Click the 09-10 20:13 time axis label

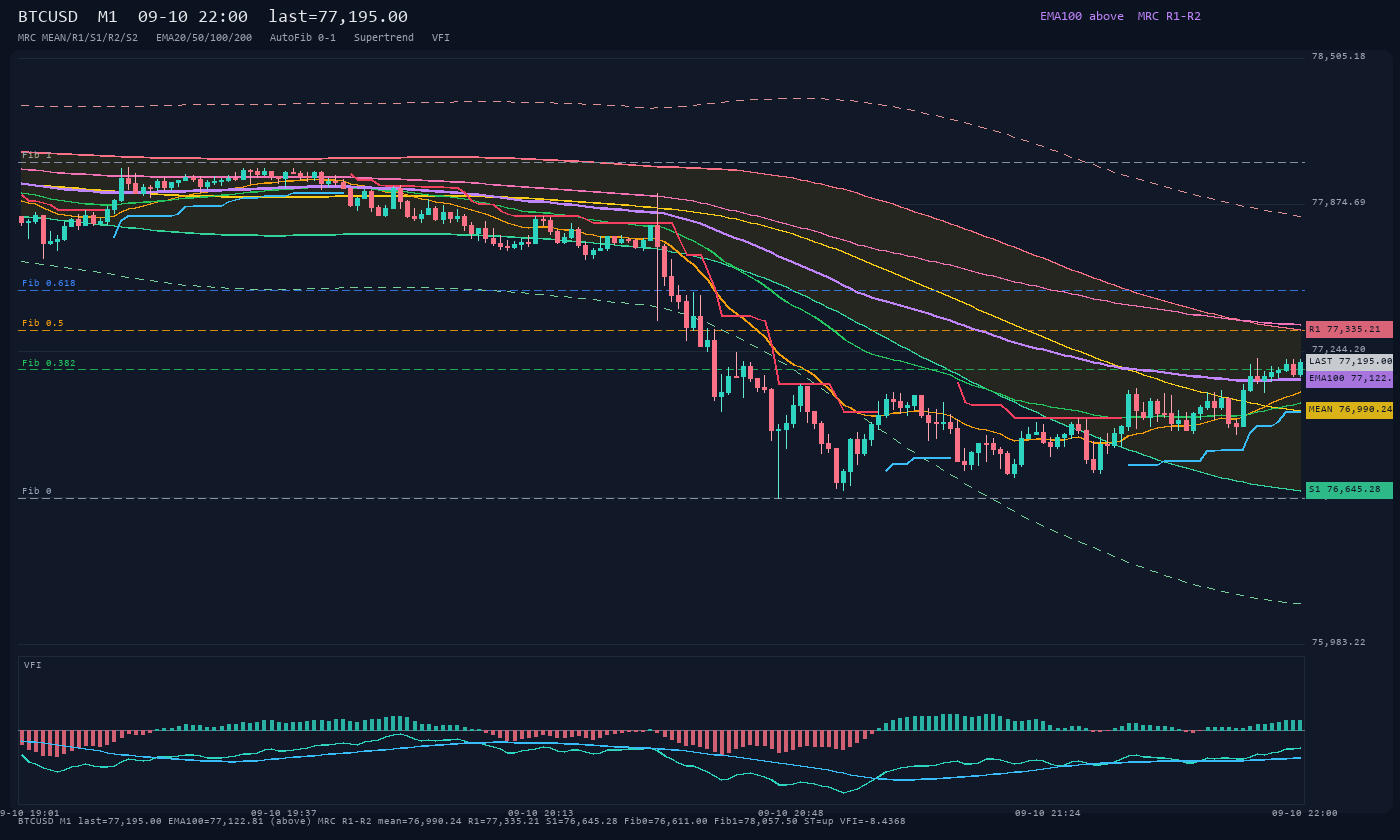(x=541, y=813)
